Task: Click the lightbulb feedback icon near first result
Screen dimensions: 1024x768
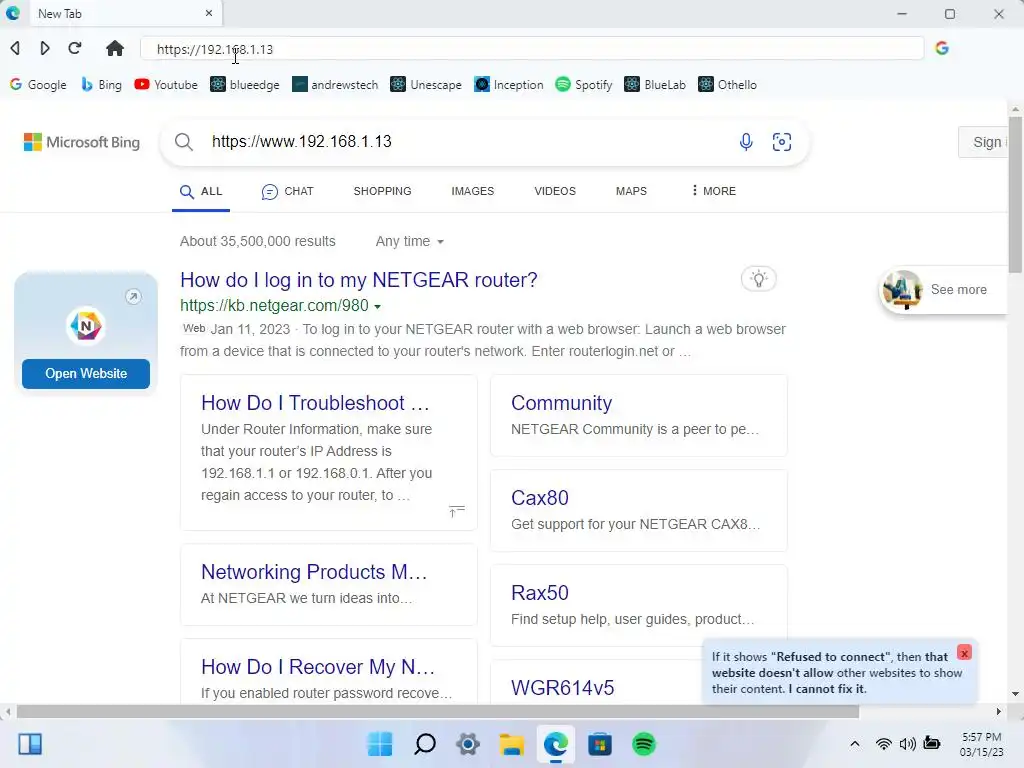Action: 758,280
